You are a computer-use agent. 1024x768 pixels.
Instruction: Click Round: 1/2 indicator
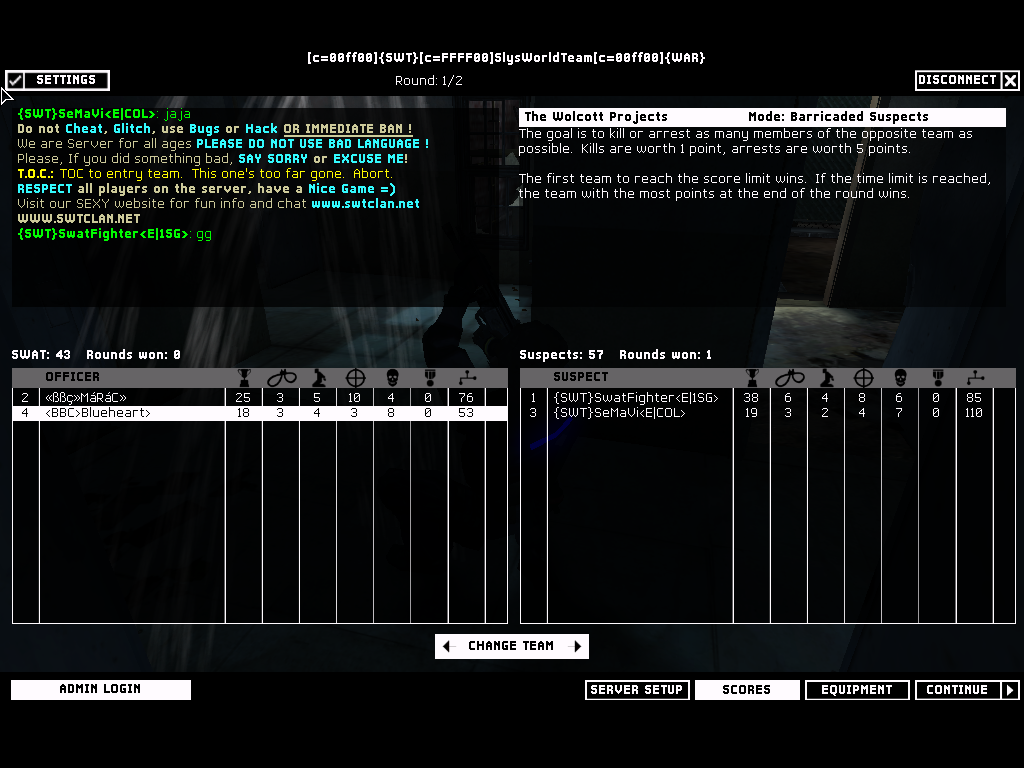429,81
